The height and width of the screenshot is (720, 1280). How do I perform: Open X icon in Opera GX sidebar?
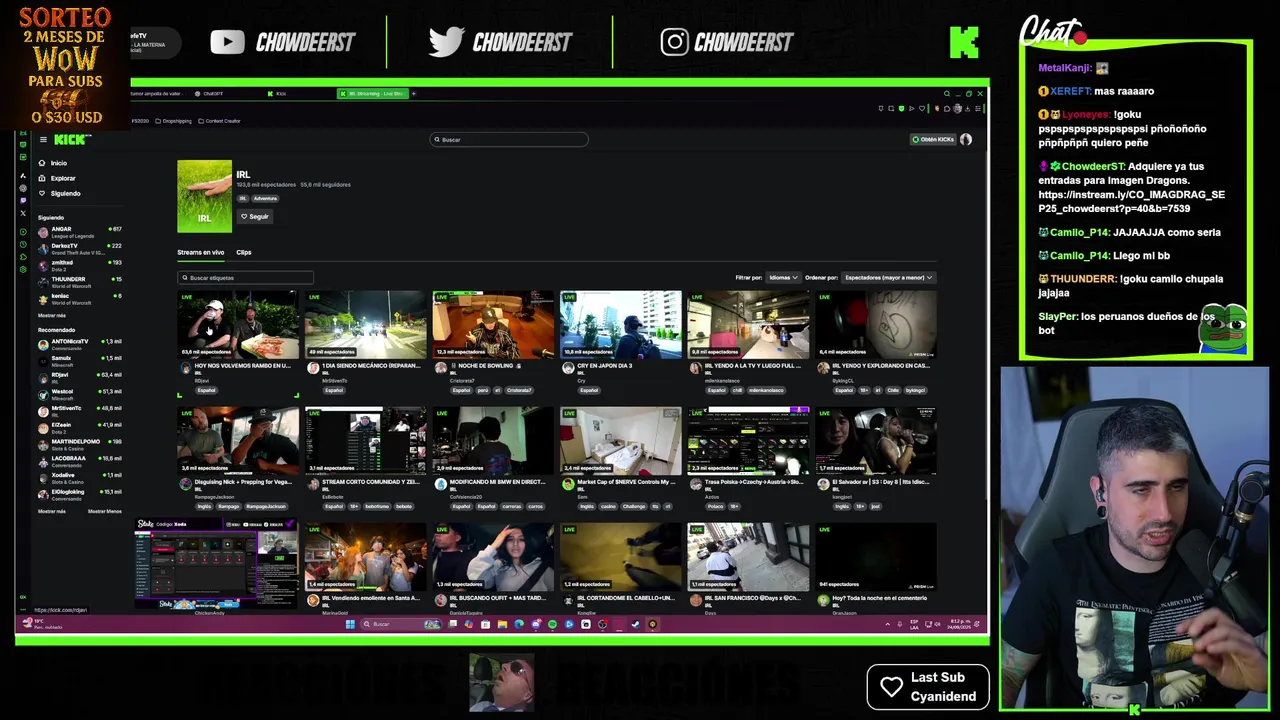pos(23,213)
